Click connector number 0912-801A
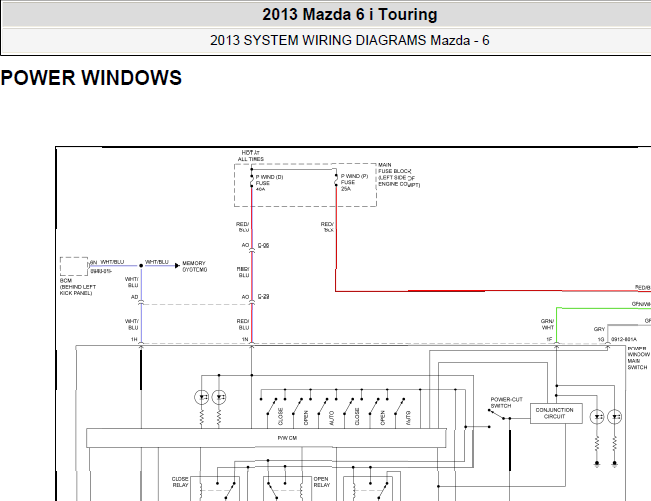 click(x=624, y=339)
